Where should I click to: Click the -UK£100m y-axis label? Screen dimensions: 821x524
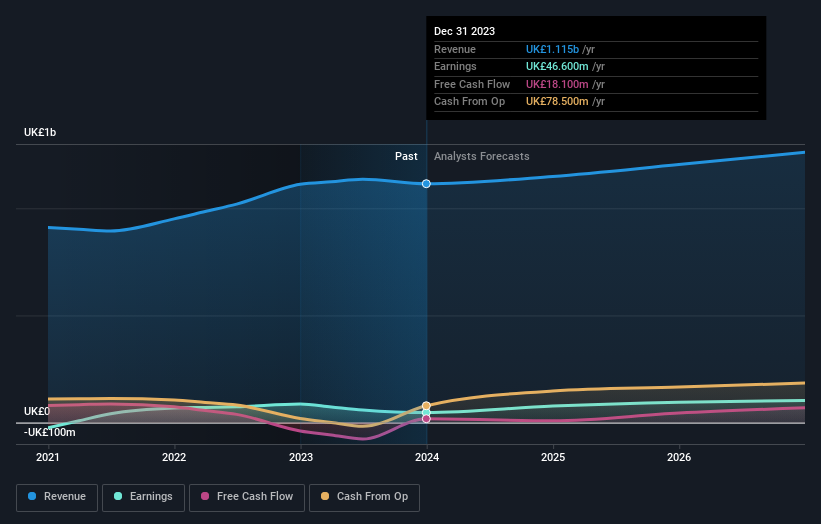coord(50,432)
